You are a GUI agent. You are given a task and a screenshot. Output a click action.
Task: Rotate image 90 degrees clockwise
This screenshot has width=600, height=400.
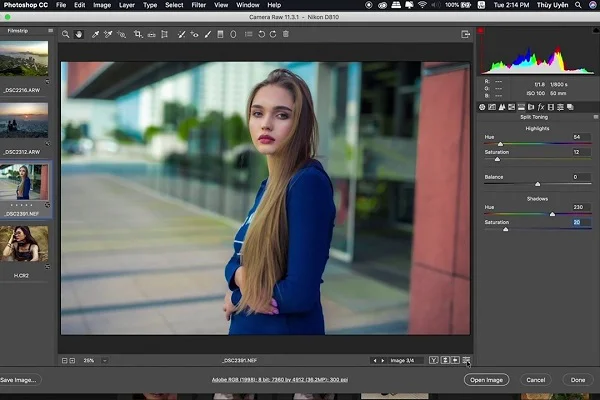[x=273, y=34]
